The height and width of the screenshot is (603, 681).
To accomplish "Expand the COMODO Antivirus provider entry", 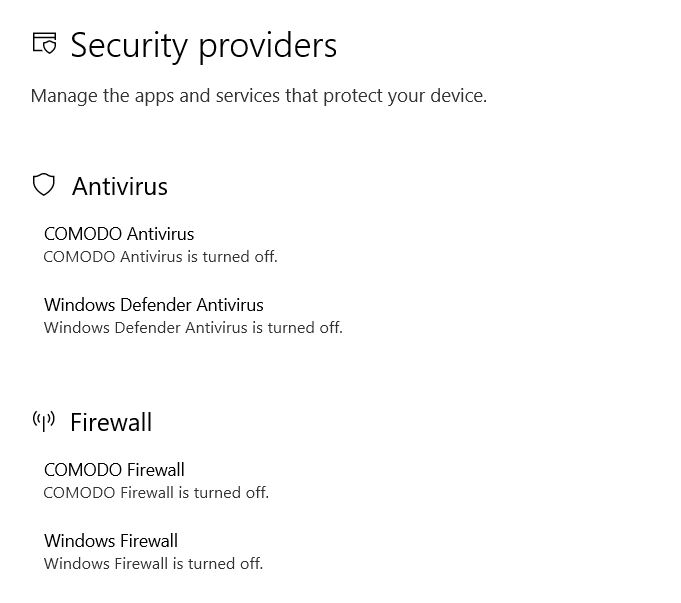I will (160, 245).
